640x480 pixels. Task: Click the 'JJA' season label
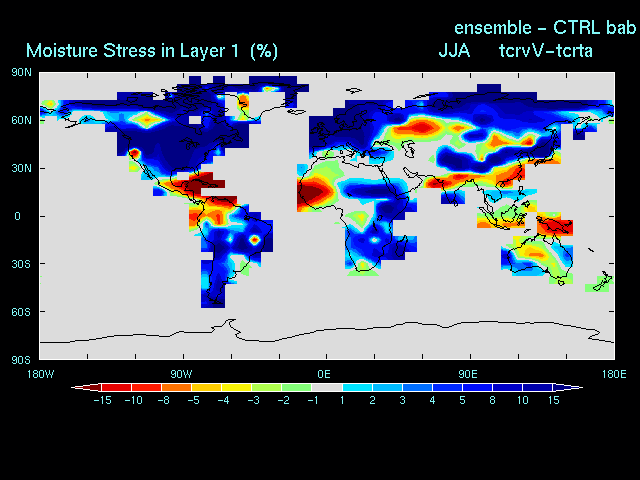tap(454, 51)
